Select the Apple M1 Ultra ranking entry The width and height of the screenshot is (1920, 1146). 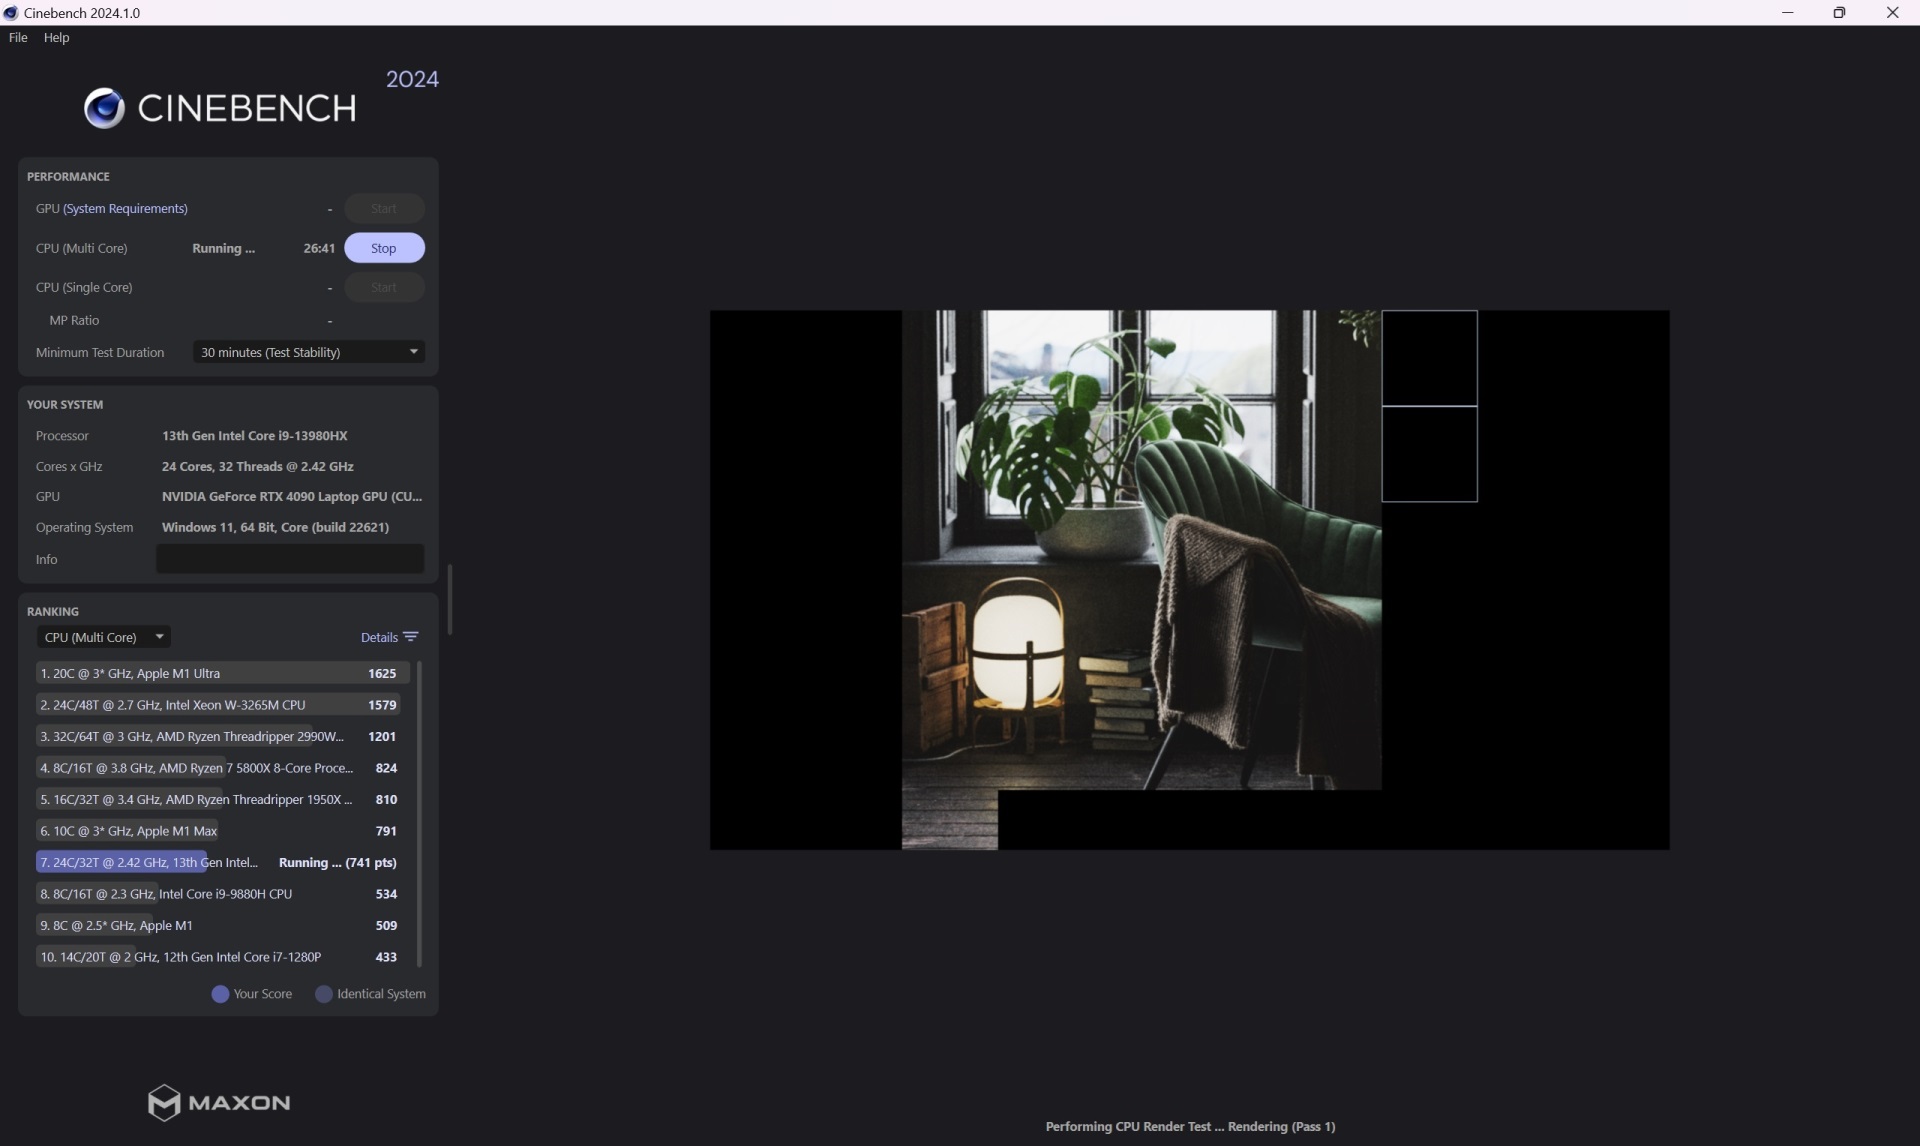[x=220, y=673]
